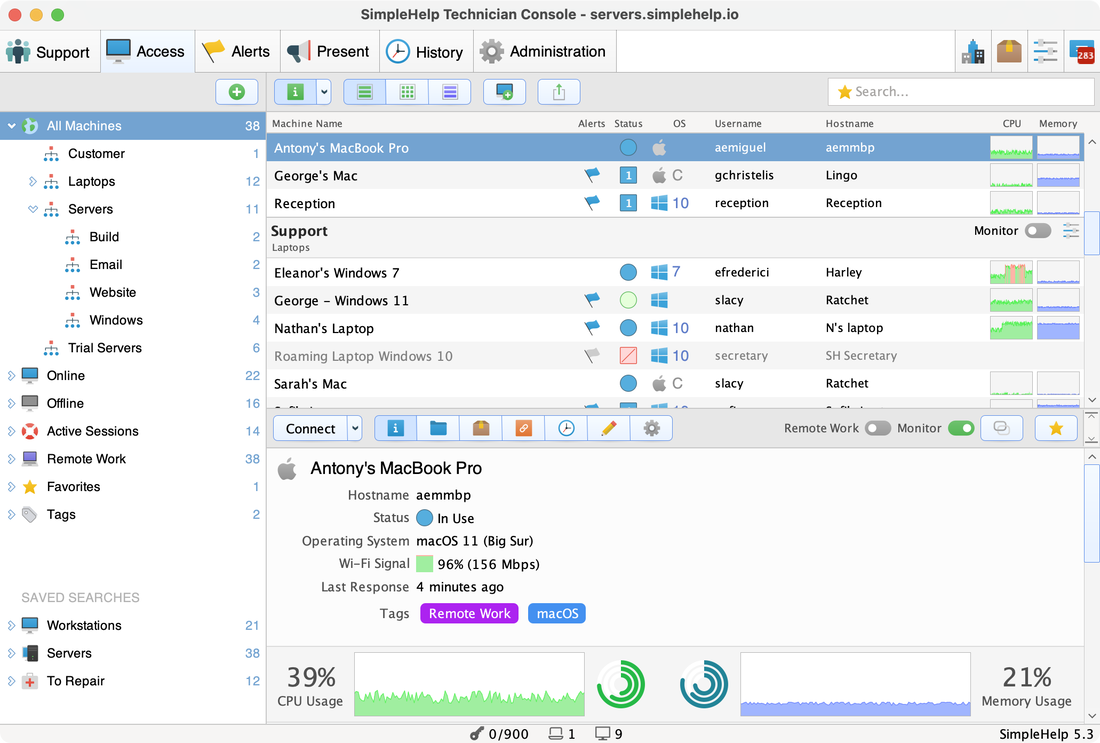The height and width of the screenshot is (743, 1100).
Task: Click the green plus button above the machine tree
Action: (x=236, y=92)
